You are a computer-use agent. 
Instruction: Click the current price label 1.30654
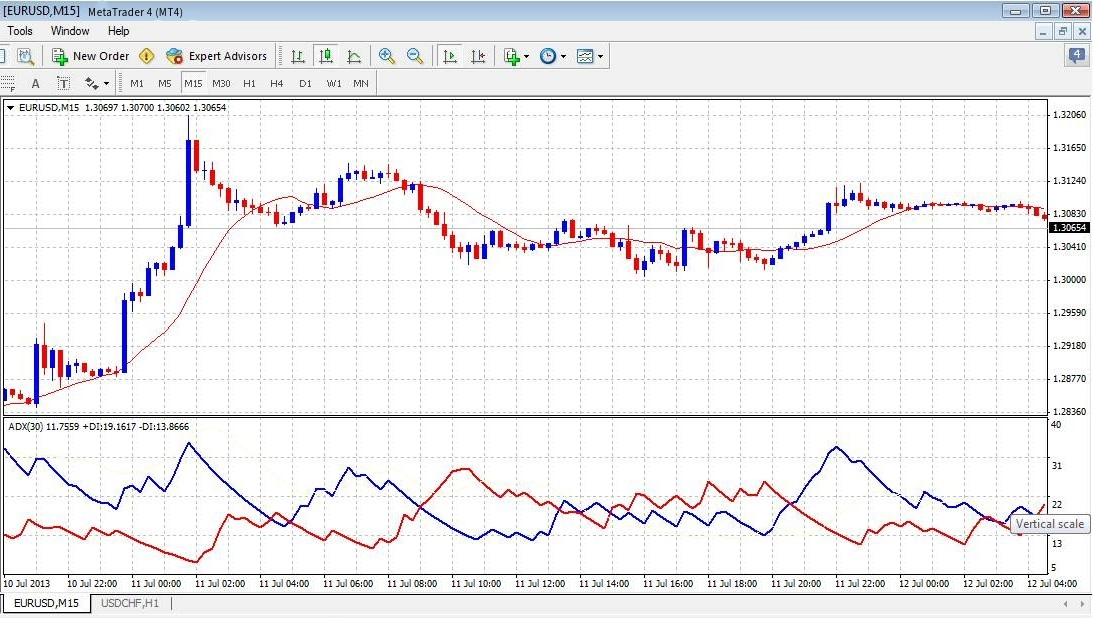(1069, 228)
